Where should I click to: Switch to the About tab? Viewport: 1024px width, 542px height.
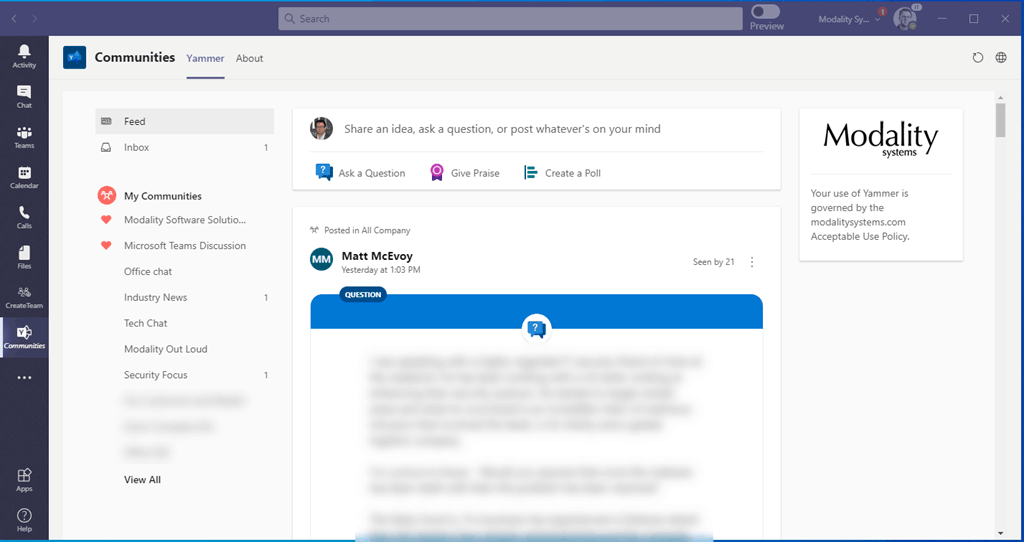coord(249,58)
